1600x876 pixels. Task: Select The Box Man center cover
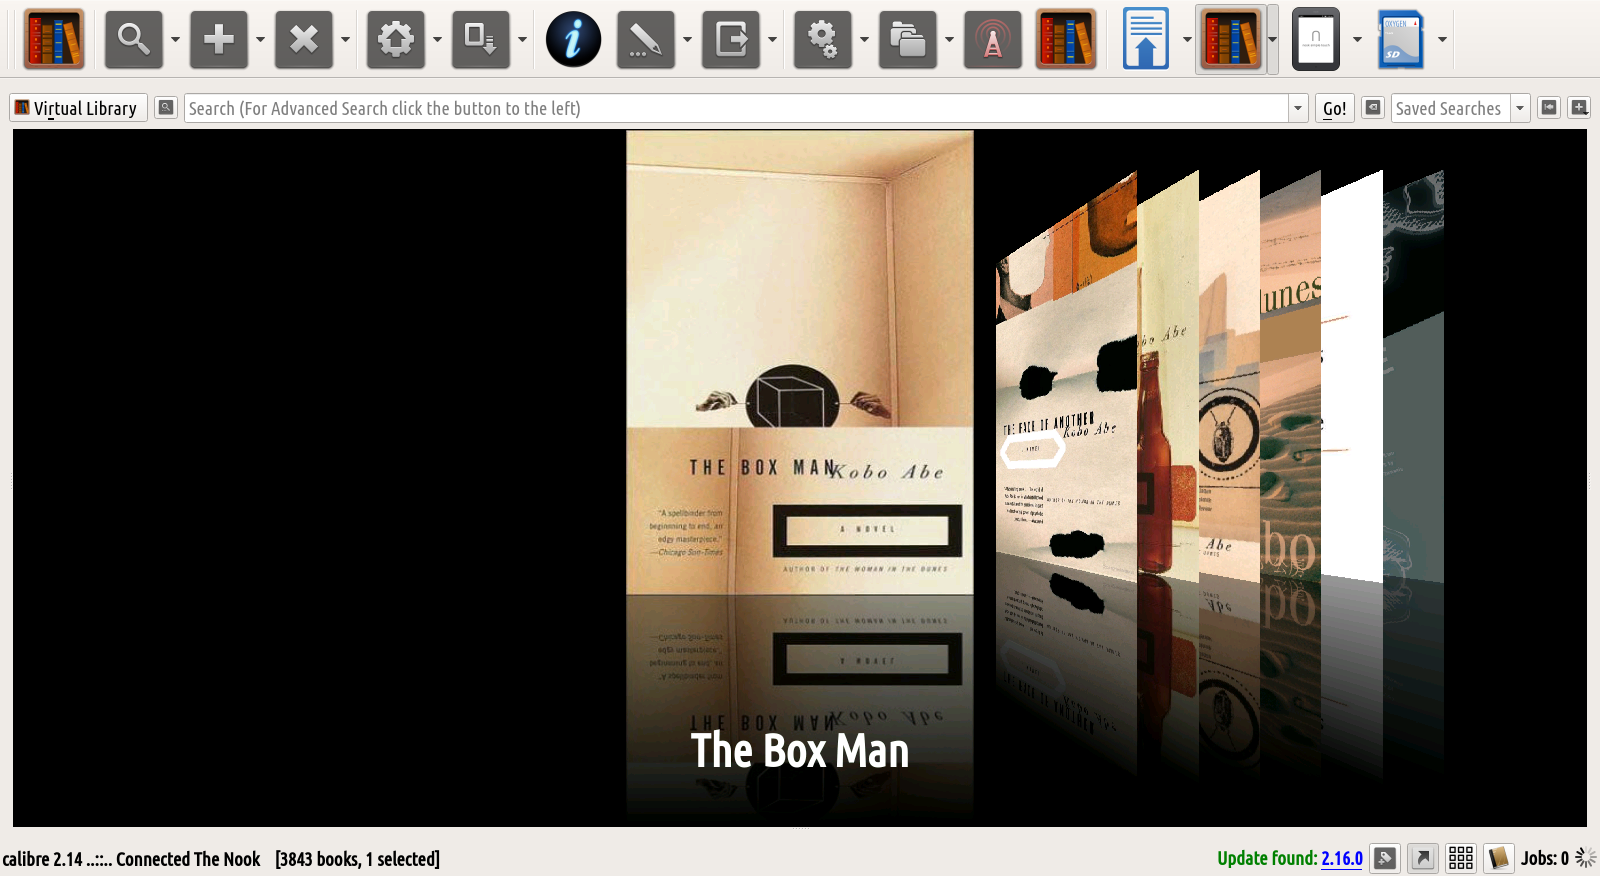(x=800, y=363)
